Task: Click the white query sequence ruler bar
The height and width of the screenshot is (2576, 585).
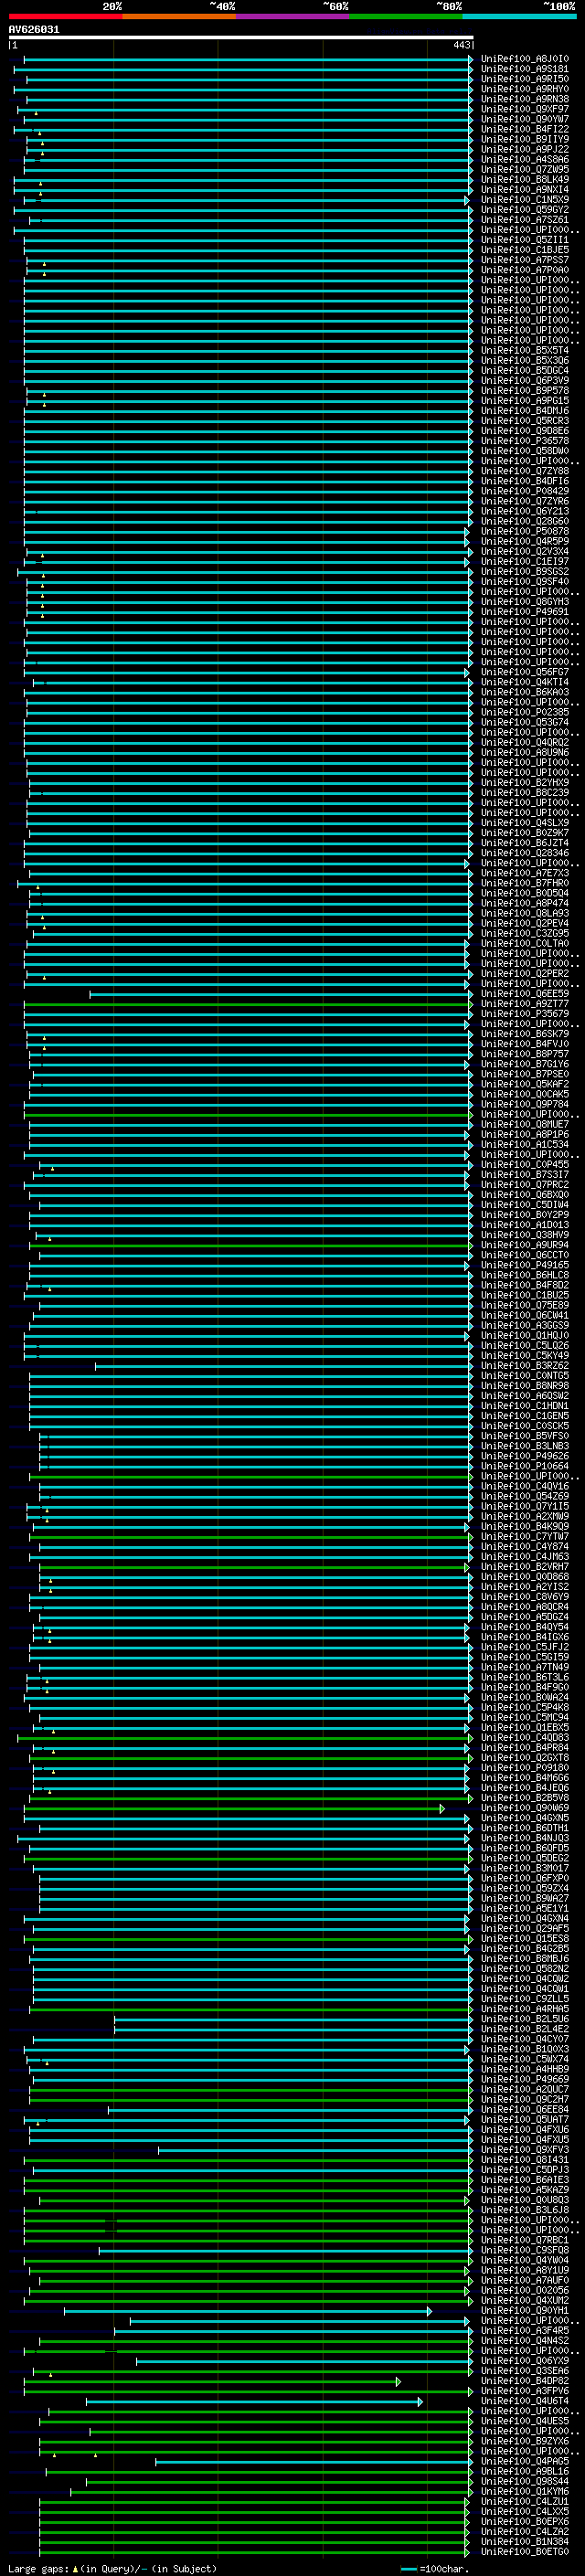Action: (x=241, y=38)
